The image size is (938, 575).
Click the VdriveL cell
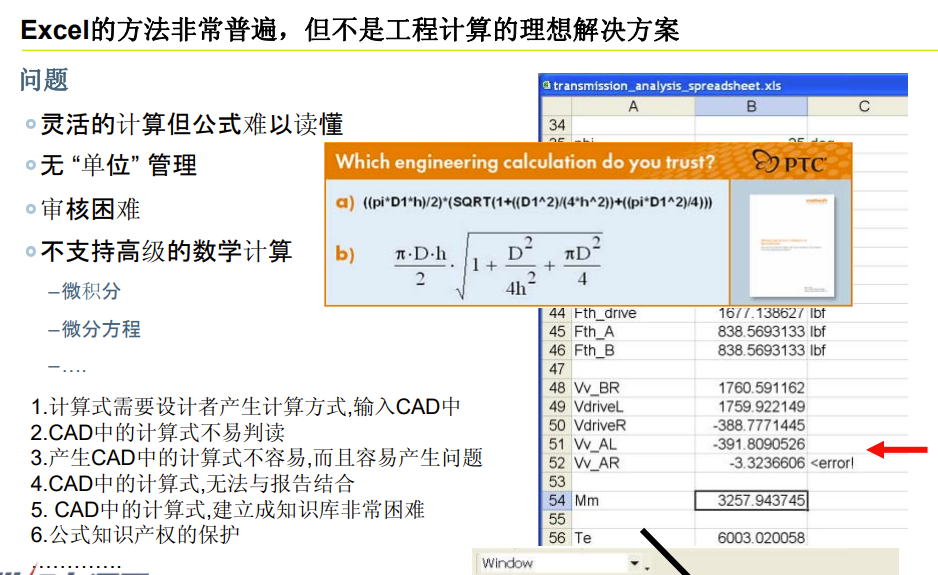[633, 406]
